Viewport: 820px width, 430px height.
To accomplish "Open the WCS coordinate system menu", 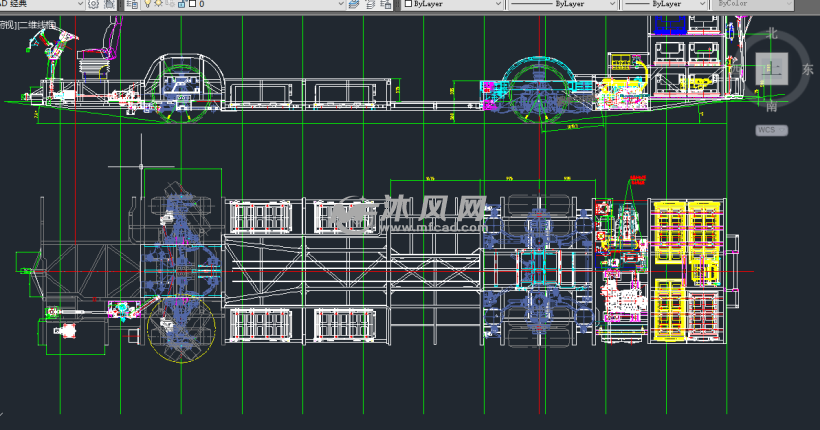I will (x=771, y=130).
